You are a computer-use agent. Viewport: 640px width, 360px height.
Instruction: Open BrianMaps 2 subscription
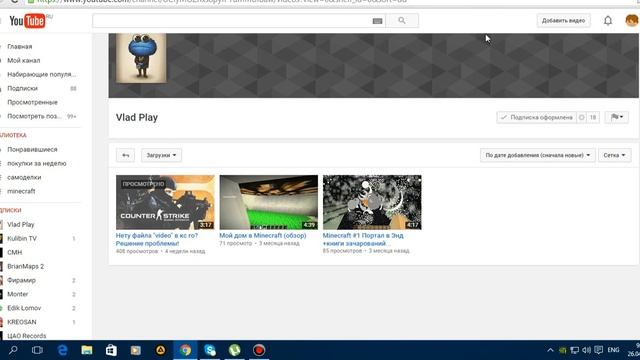point(25,266)
